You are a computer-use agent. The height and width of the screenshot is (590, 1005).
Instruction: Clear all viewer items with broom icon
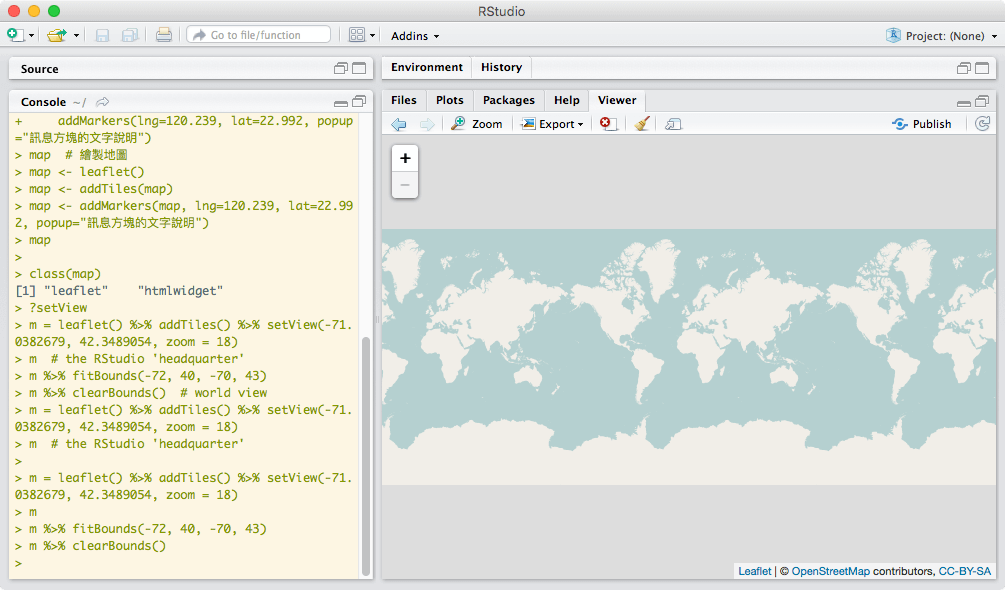(x=642, y=124)
